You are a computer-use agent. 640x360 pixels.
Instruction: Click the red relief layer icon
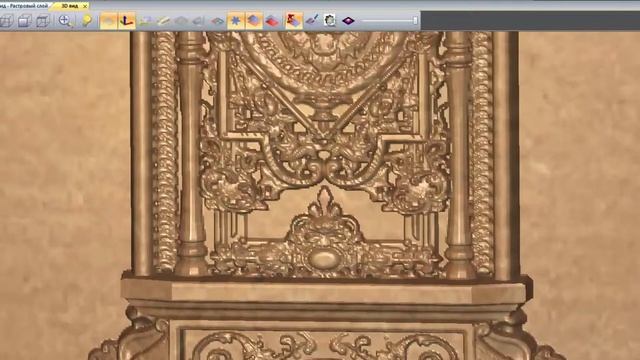(x=272, y=21)
